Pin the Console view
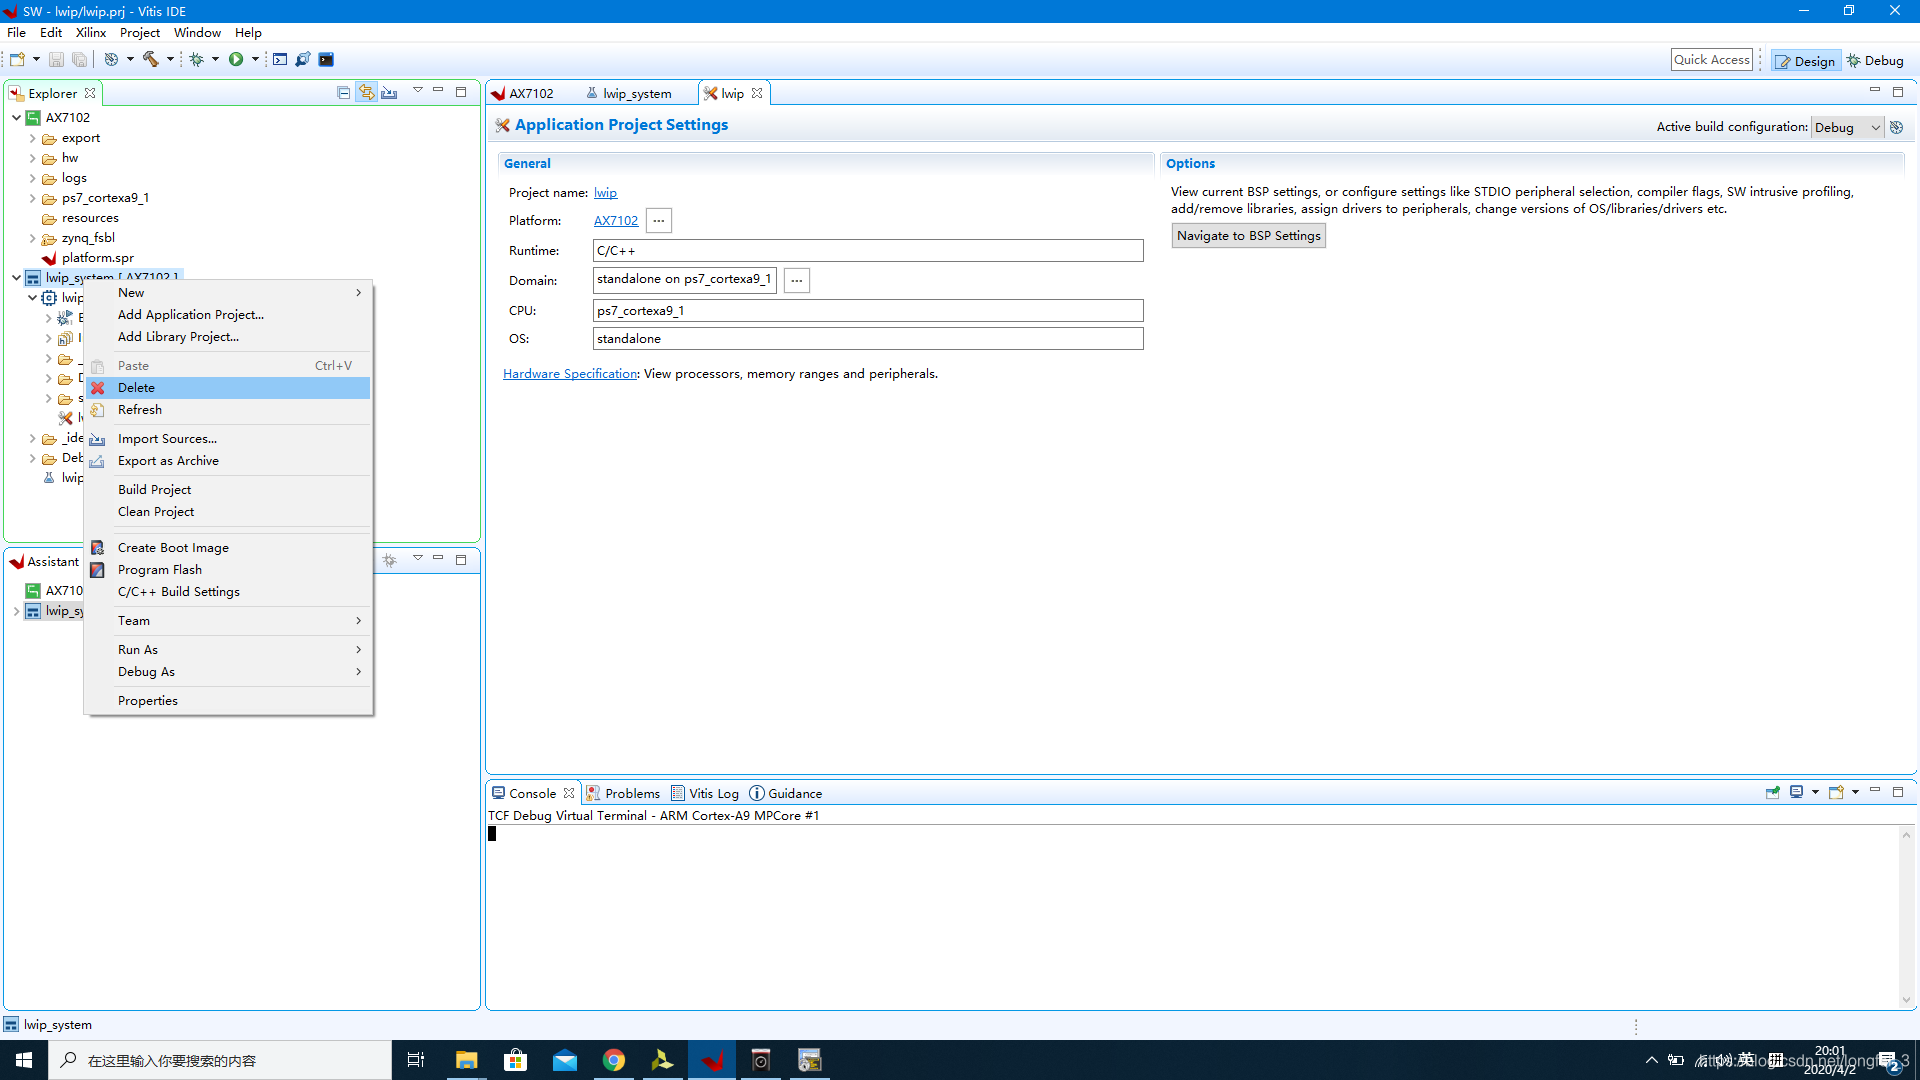The height and width of the screenshot is (1080, 1920). click(1773, 792)
